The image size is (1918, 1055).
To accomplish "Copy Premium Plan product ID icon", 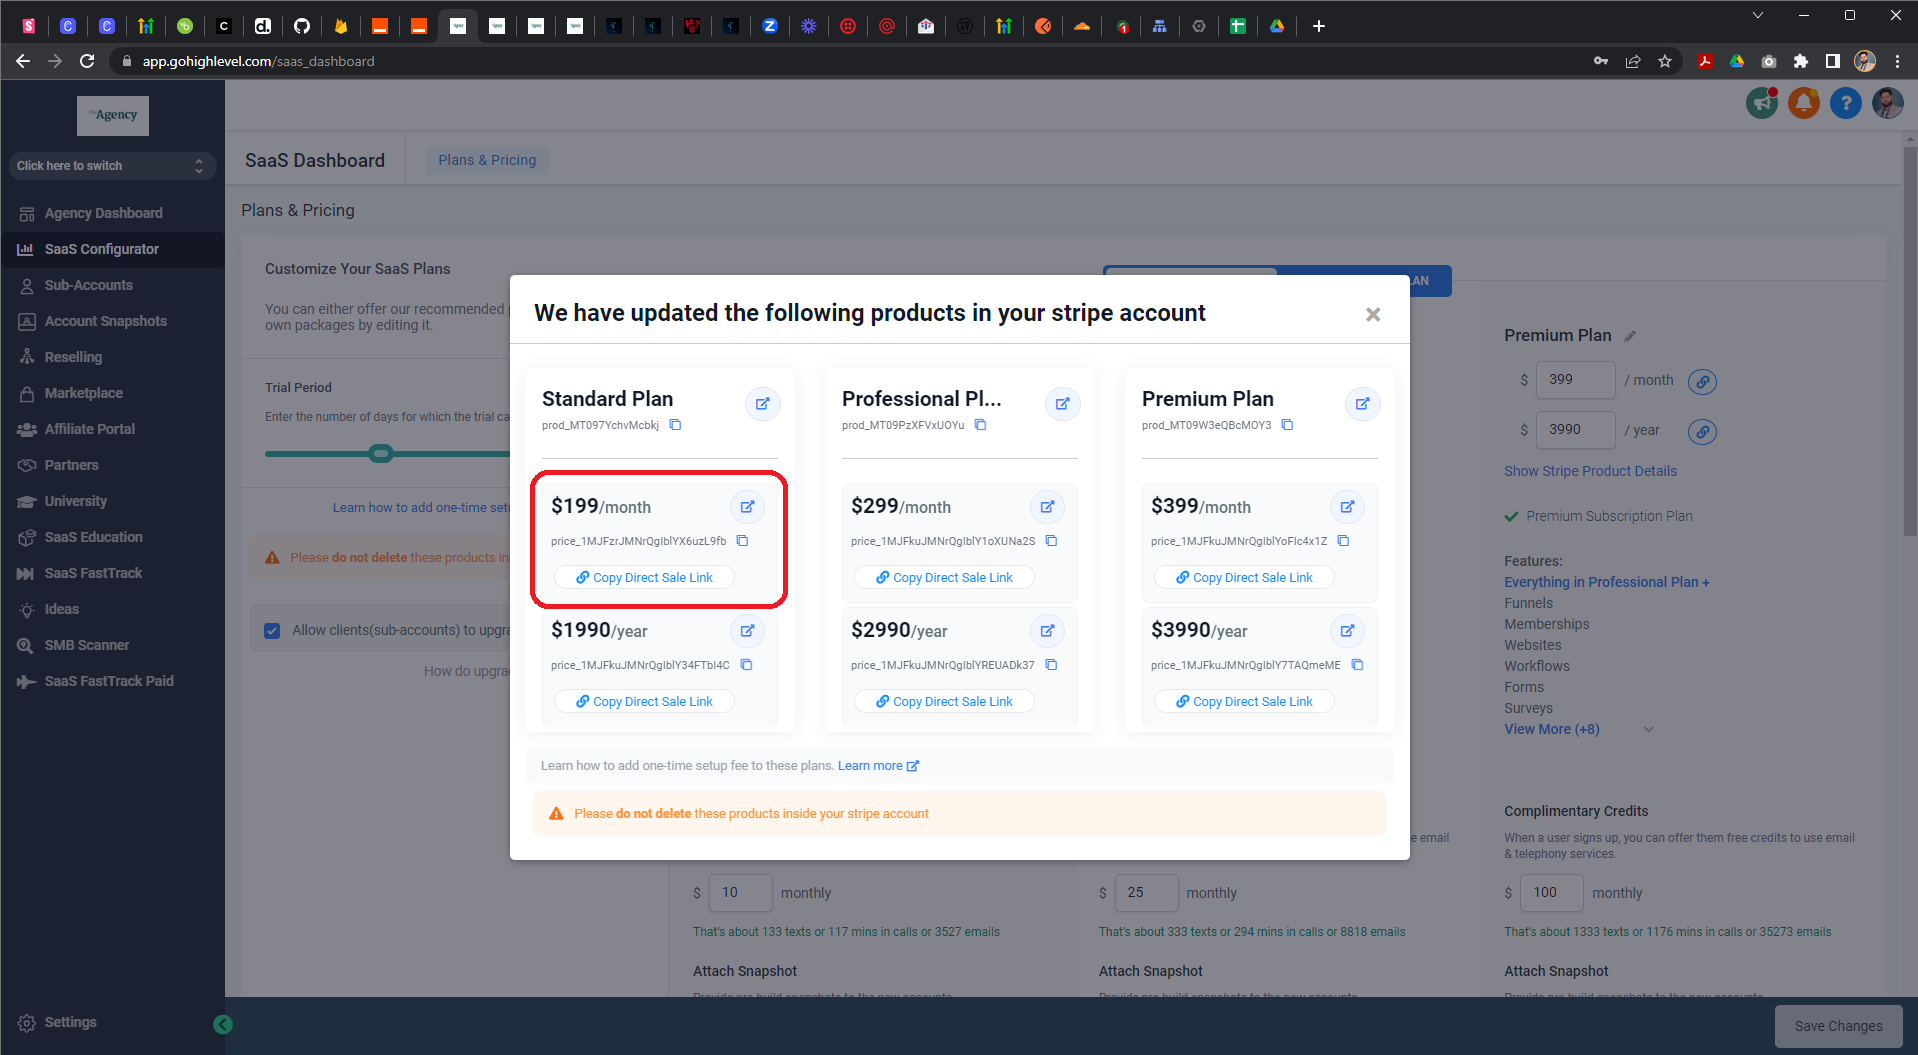I will (x=1287, y=425).
